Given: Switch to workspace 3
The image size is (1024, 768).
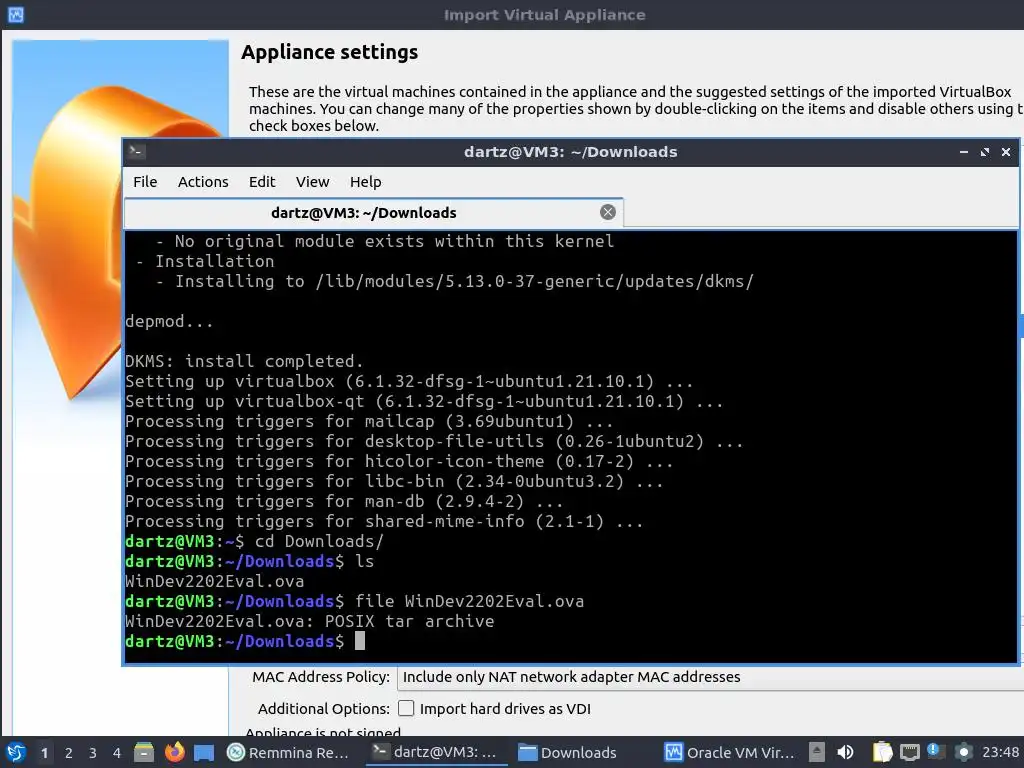Looking at the screenshot, I should click(x=93, y=753).
